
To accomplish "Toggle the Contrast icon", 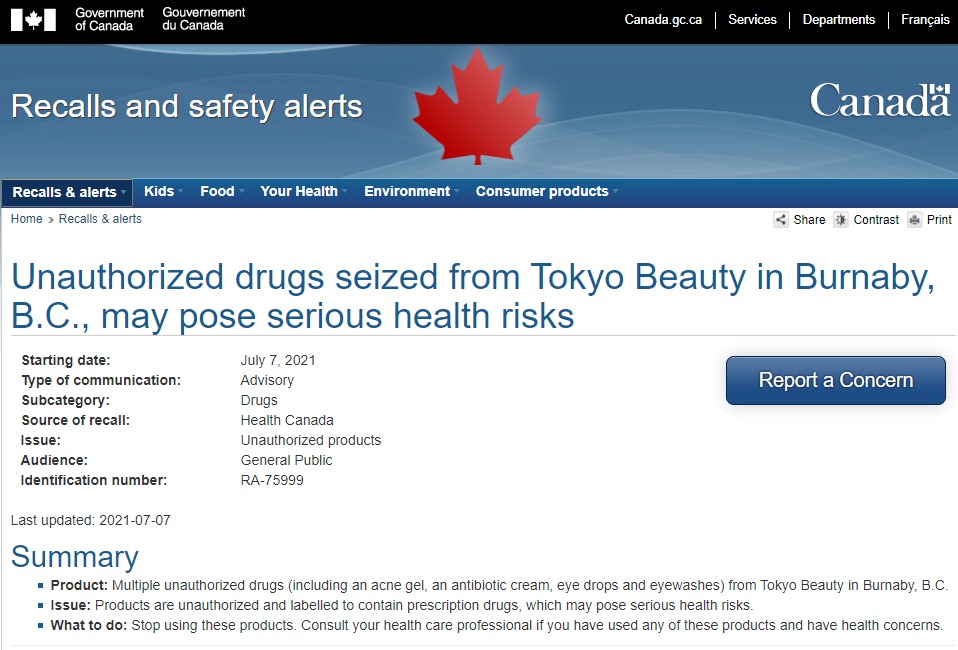I will click(841, 220).
